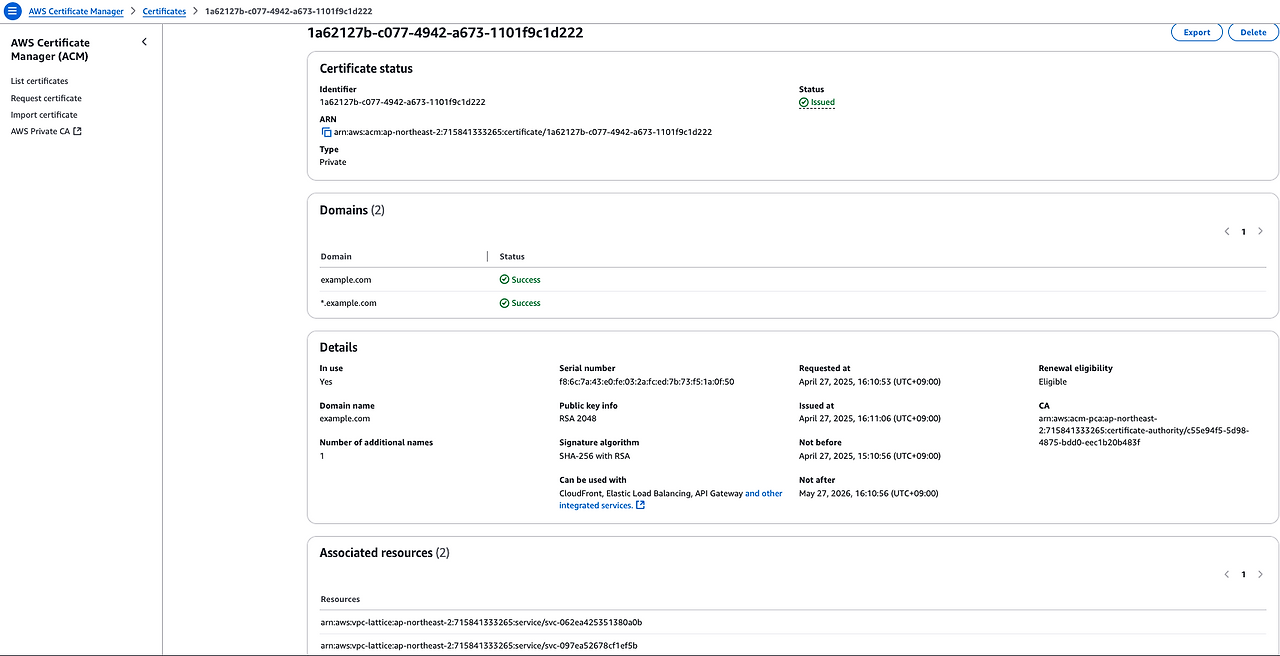Select the resource ending svc-062ea425351380a0b
Screen dimensions: 1280x656
coord(481,622)
